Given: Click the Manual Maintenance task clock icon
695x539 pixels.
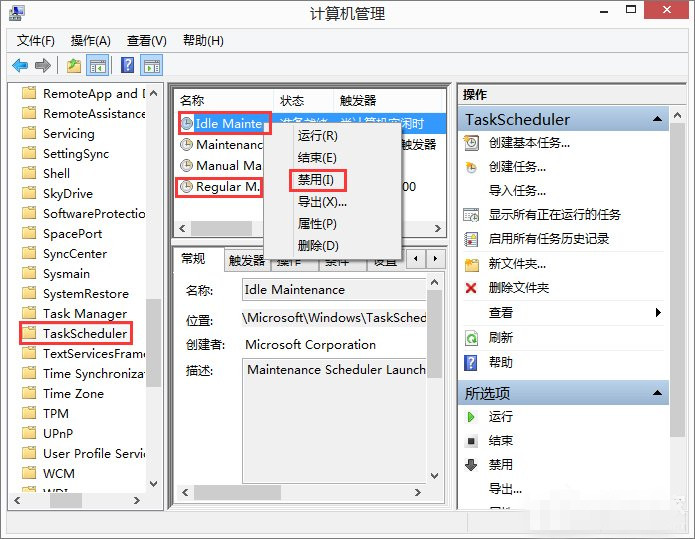Looking at the screenshot, I should coord(187,165).
